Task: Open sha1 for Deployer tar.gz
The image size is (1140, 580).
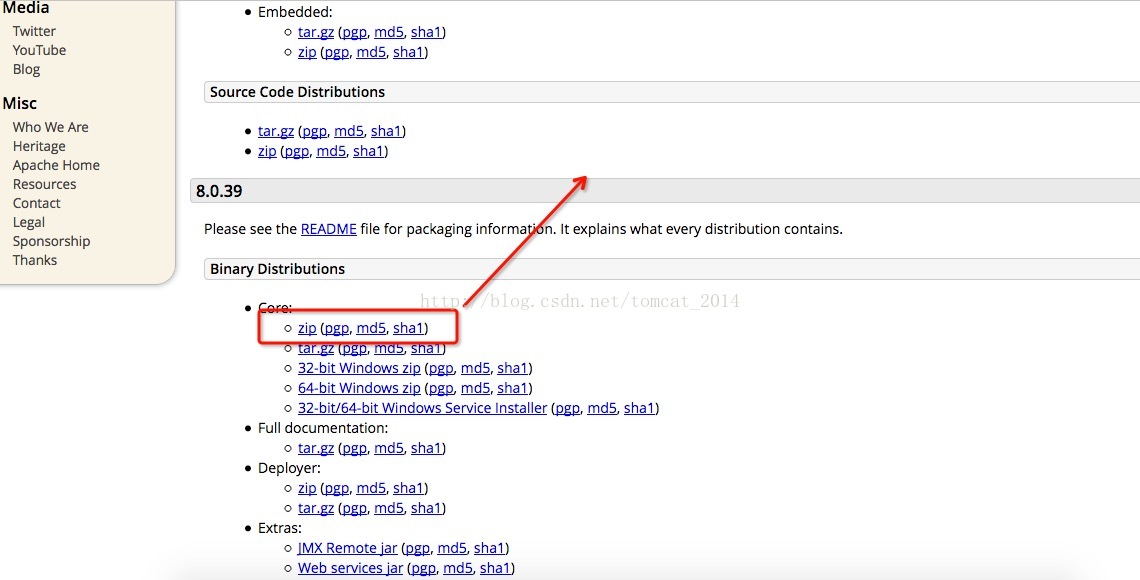Action: 426,508
